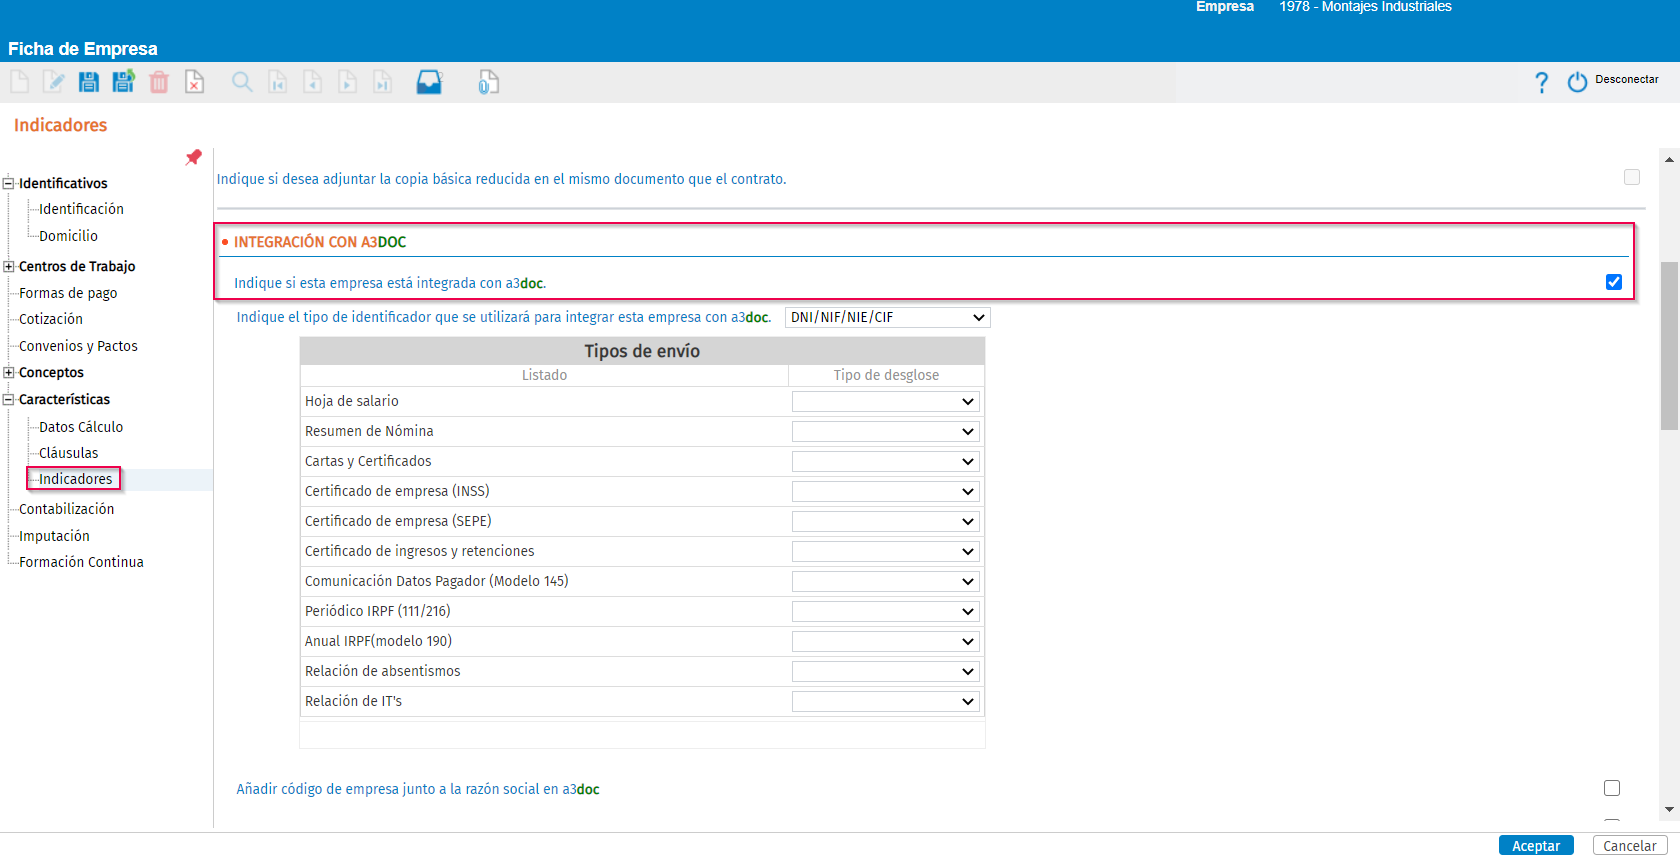Open the 'Certificado de empresa (INSS)' dropdown
1680x858 pixels.
pyautogui.click(x=885, y=491)
